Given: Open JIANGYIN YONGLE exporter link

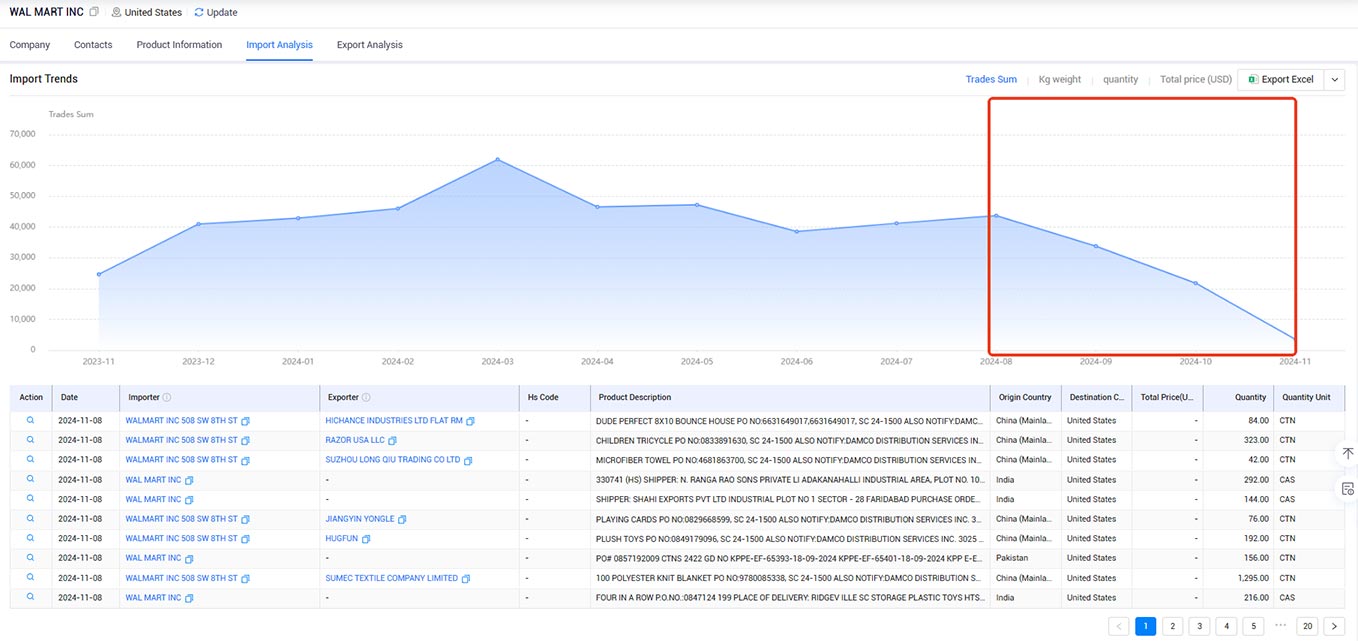Looking at the screenshot, I should tap(360, 519).
